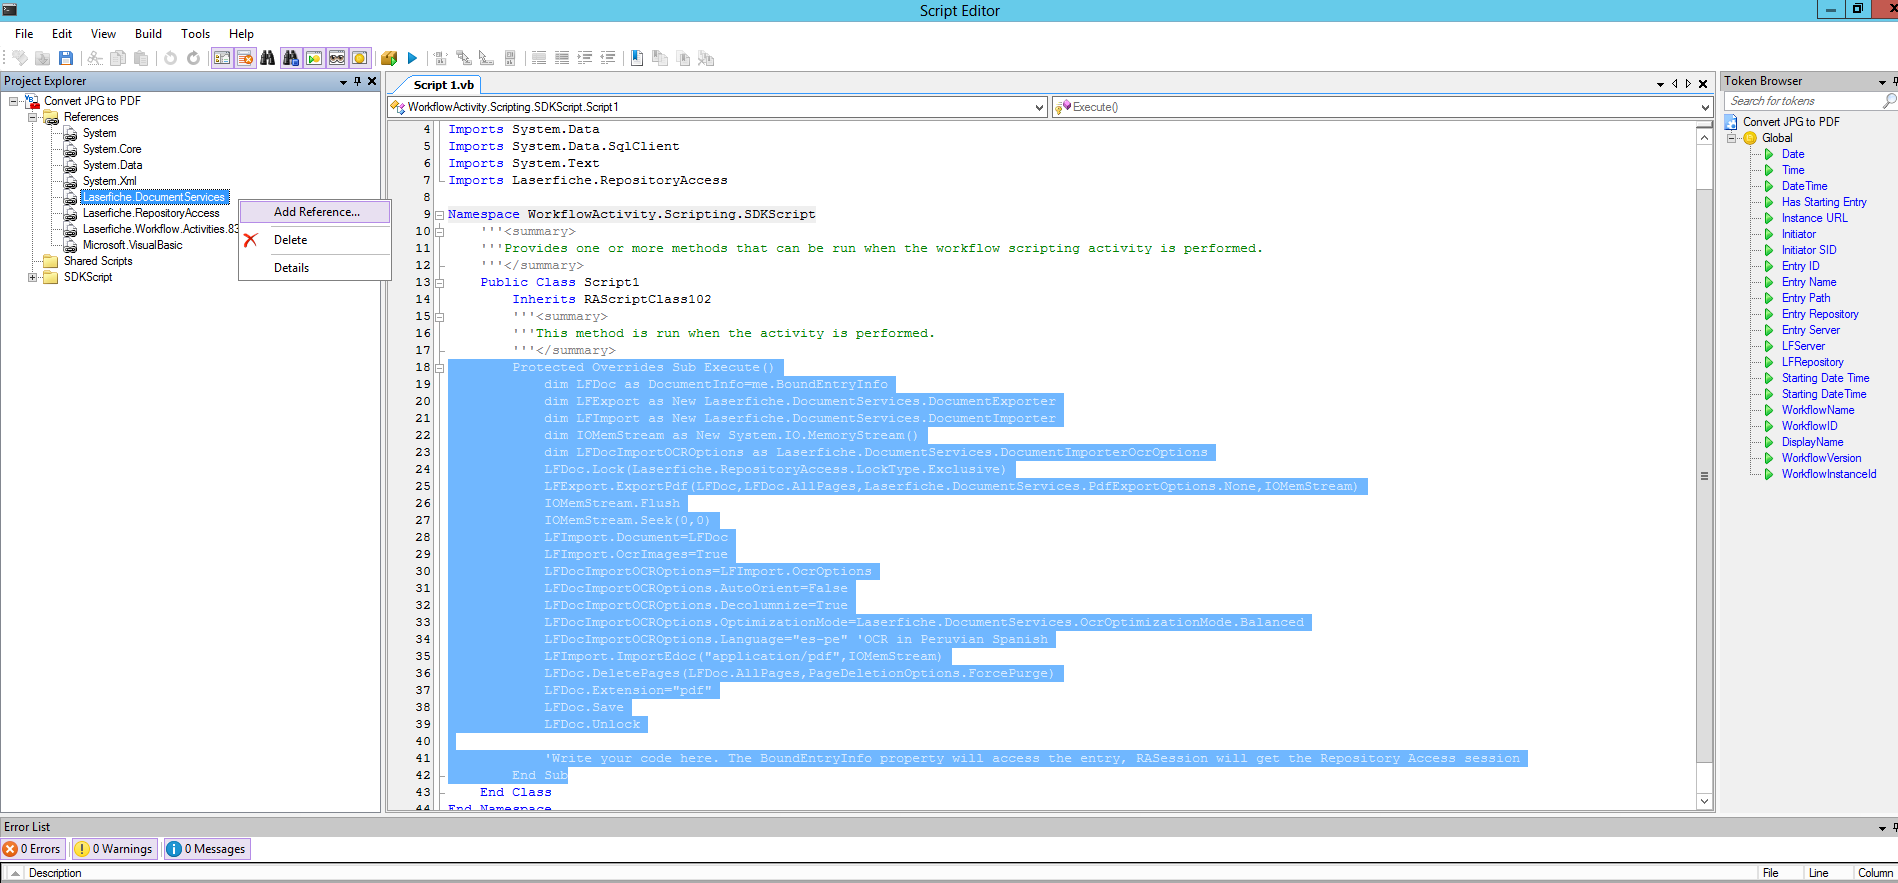Click the comment lines toolbar icon
1898x883 pixels.
click(x=539, y=58)
